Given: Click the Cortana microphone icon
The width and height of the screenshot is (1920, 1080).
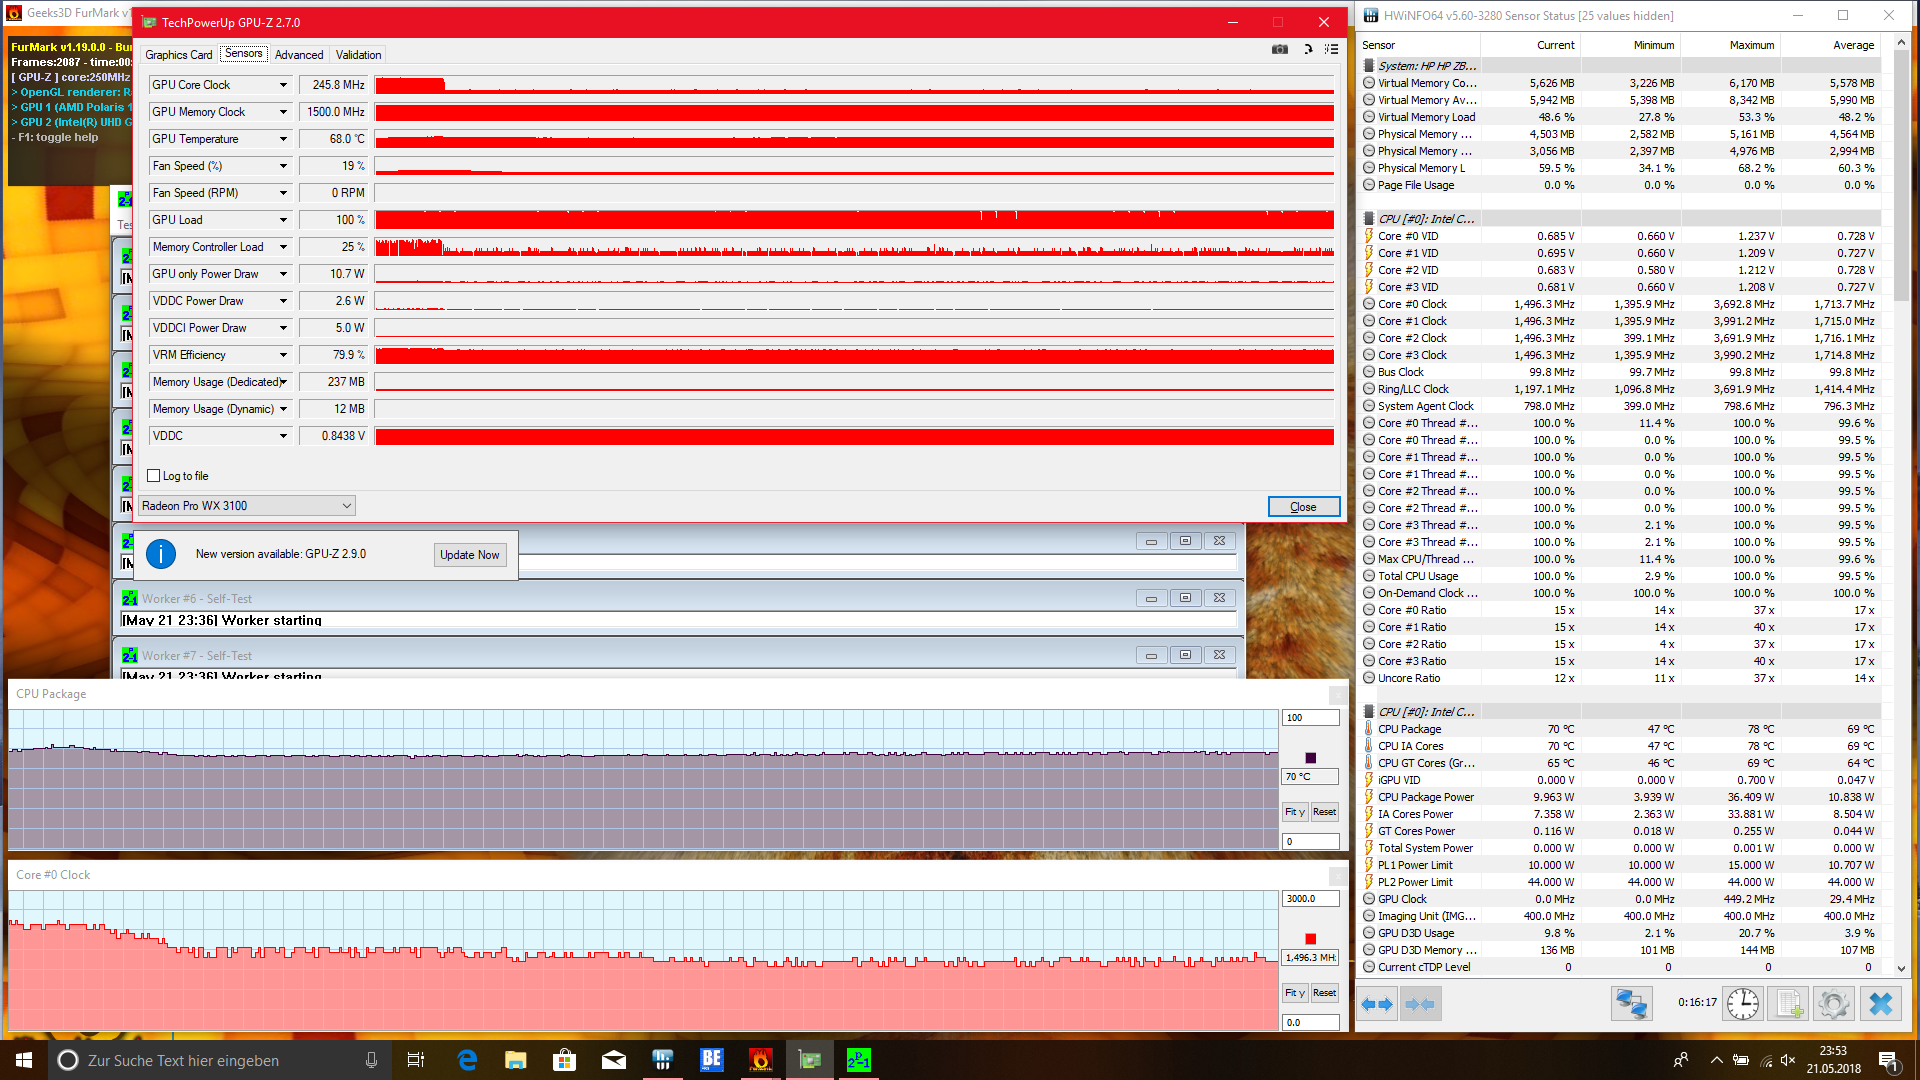Looking at the screenshot, I should click(372, 1060).
